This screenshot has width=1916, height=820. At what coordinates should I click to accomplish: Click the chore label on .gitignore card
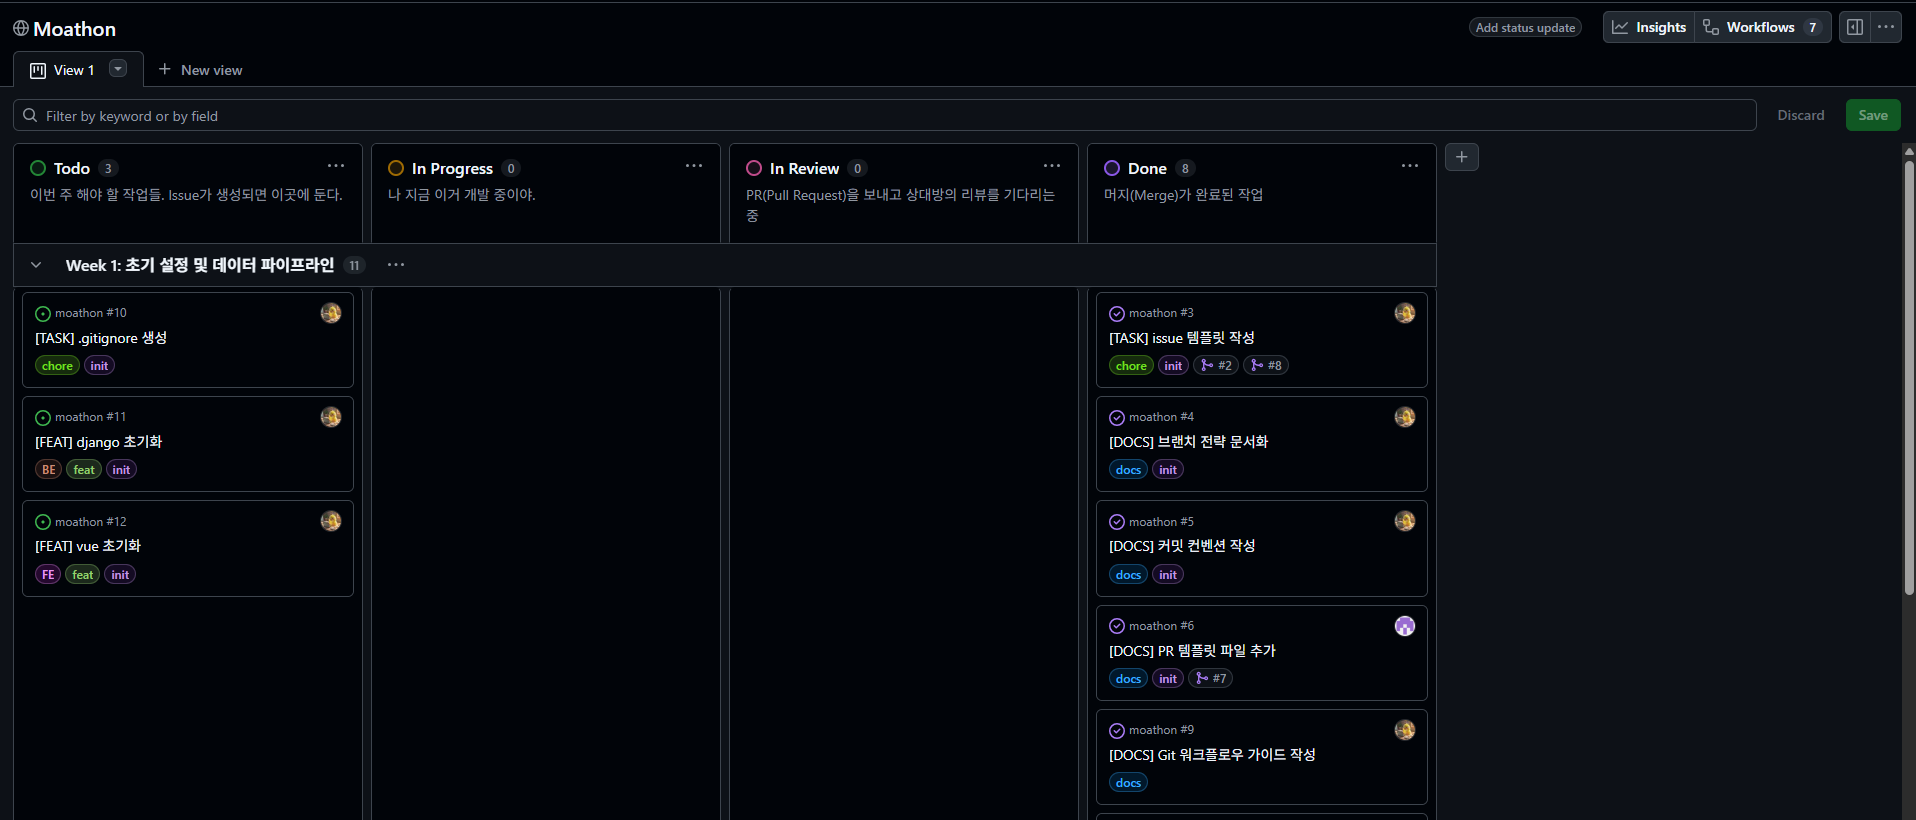pyautogui.click(x=57, y=366)
